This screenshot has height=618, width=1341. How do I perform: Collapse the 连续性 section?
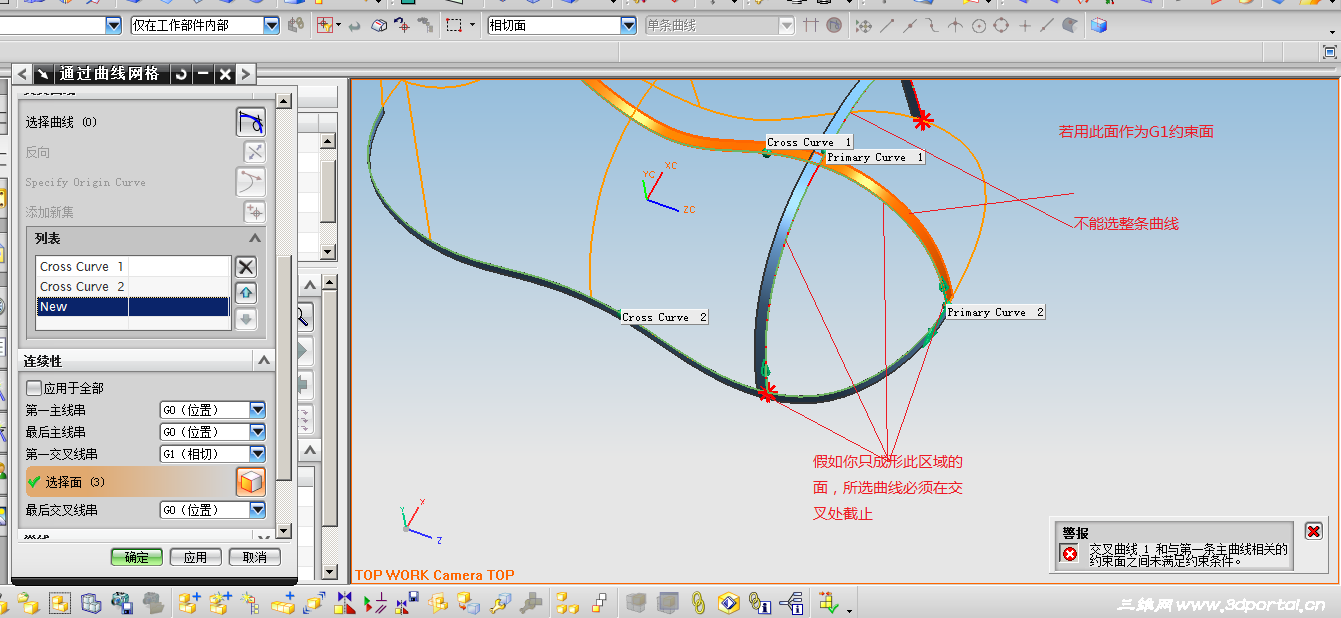[x=263, y=360]
